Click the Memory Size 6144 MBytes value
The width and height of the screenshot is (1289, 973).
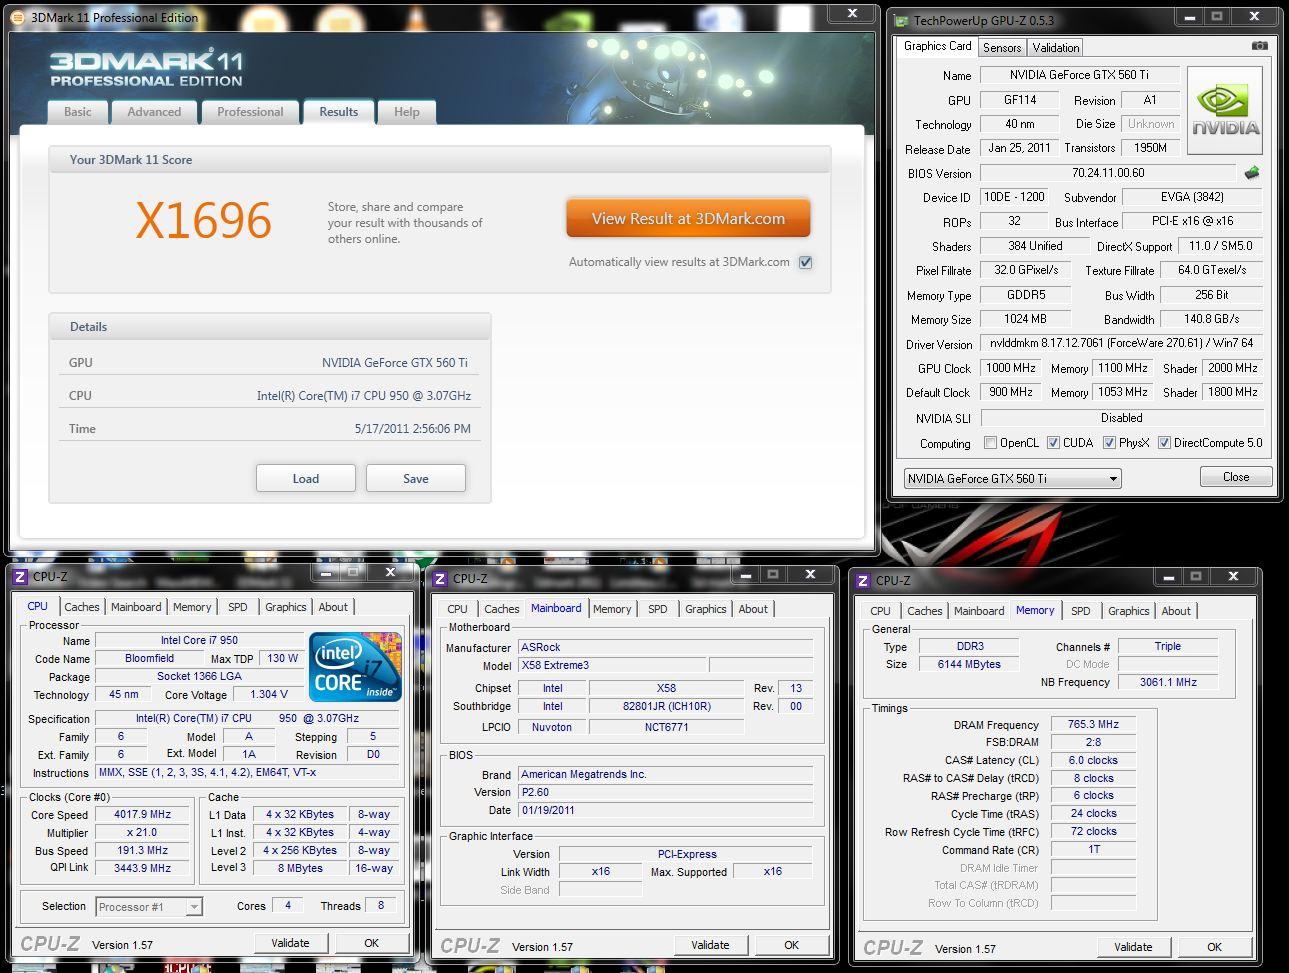pos(969,664)
